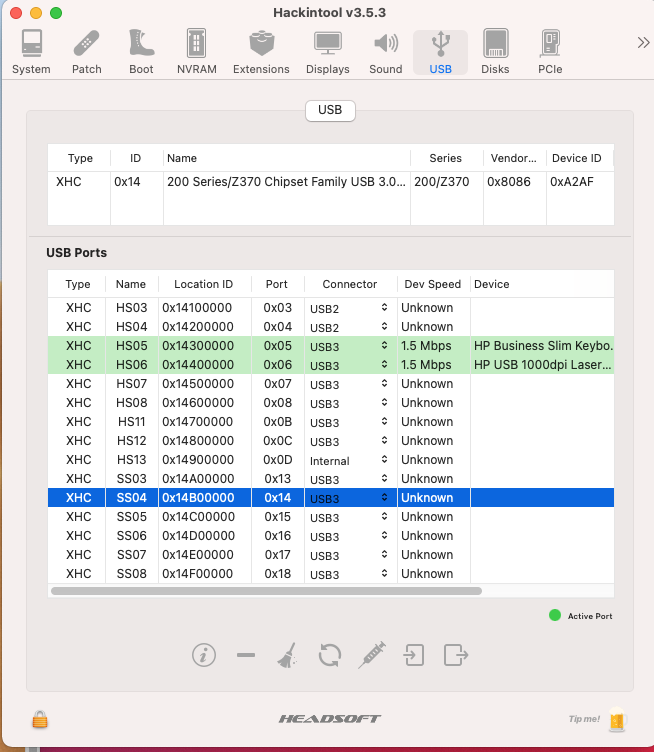Click the orange padlock icon
Image resolution: width=654 pixels, height=752 pixels.
tap(40, 719)
